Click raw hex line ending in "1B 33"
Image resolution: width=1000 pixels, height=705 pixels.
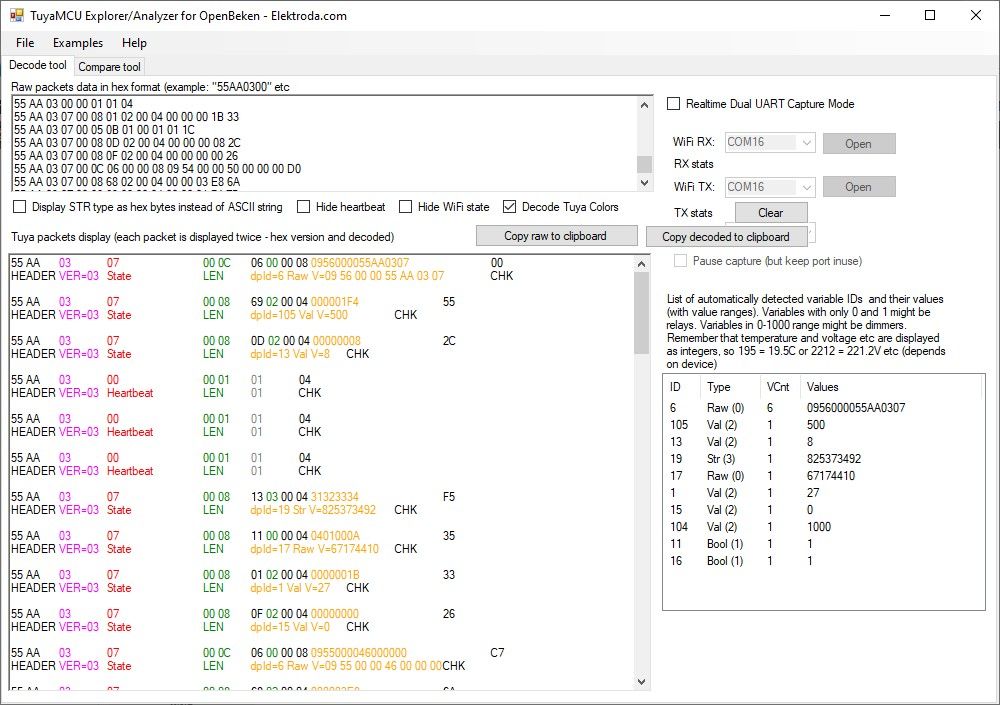click(x=126, y=117)
